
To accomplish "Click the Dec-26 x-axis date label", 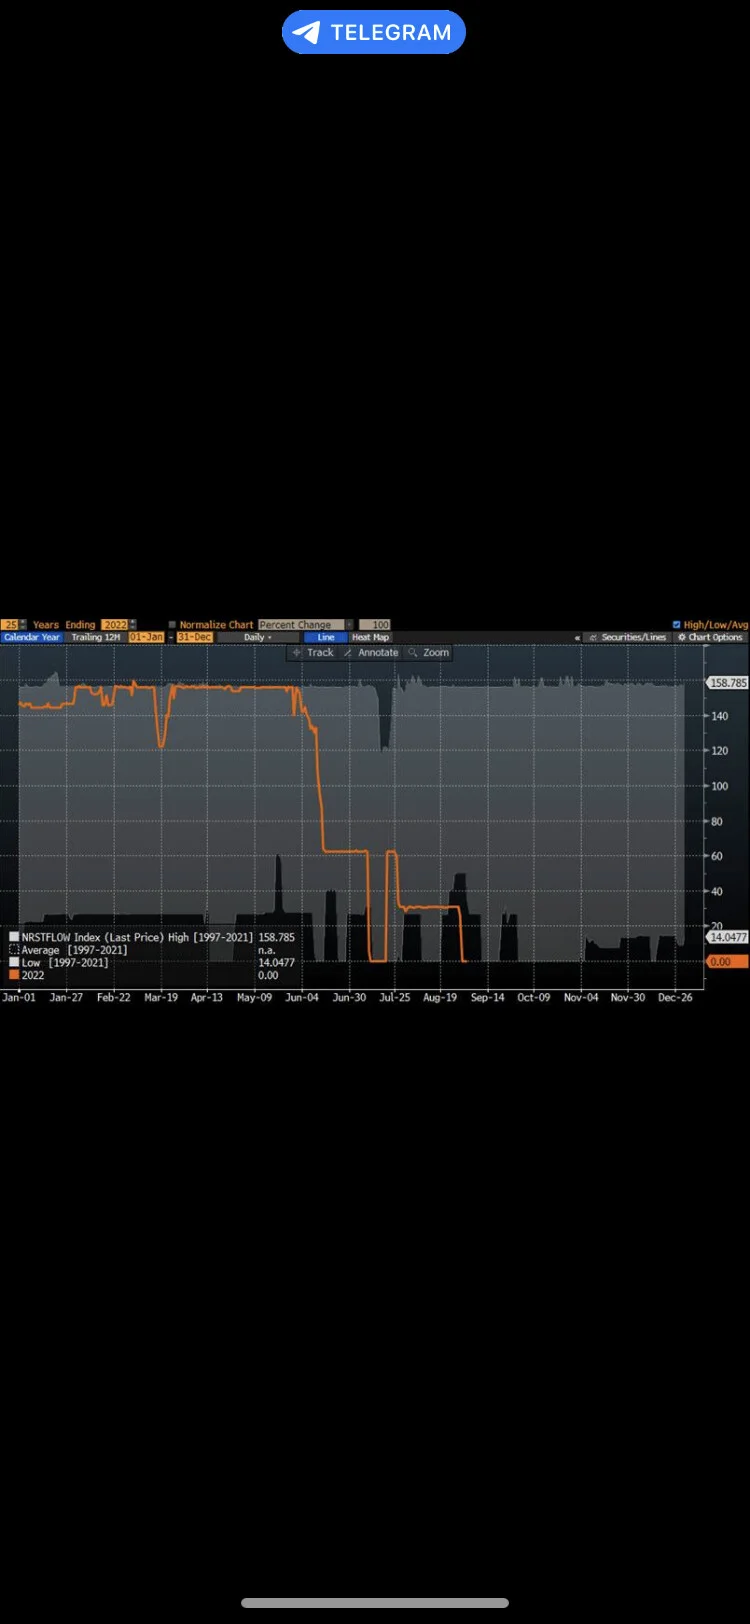I will click(675, 997).
